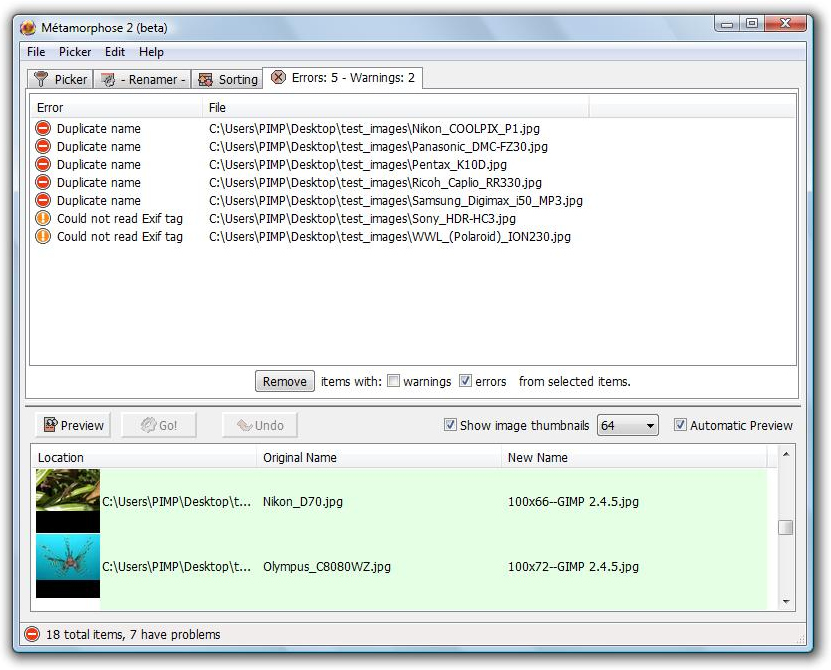831x670 pixels.
Task: Click error icon for Pentax_K10D.jpg row
Action: (43, 164)
